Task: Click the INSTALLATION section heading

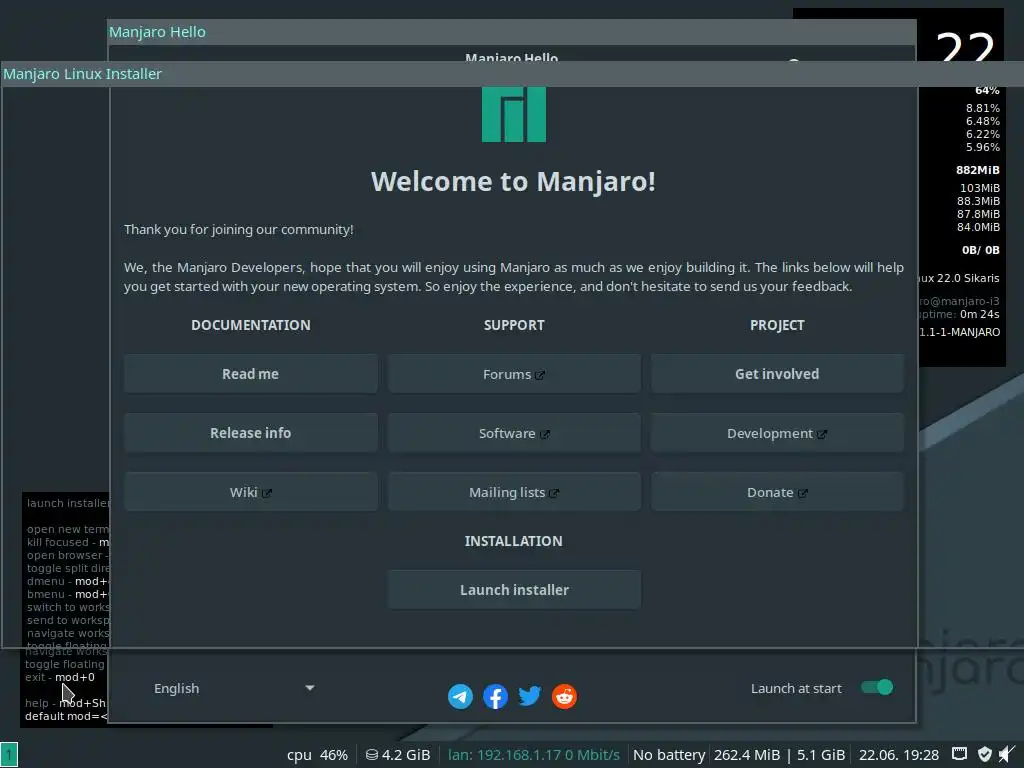Action: [513, 541]
